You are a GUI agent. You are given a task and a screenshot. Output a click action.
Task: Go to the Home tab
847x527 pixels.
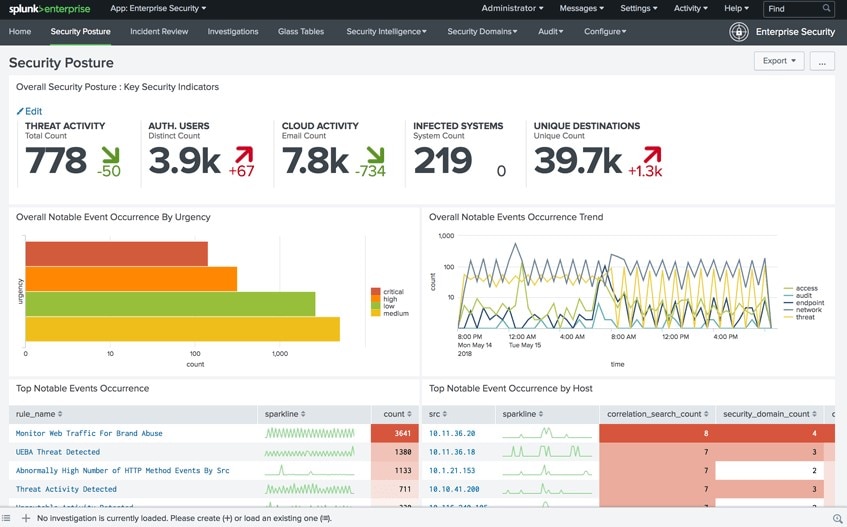20,31
